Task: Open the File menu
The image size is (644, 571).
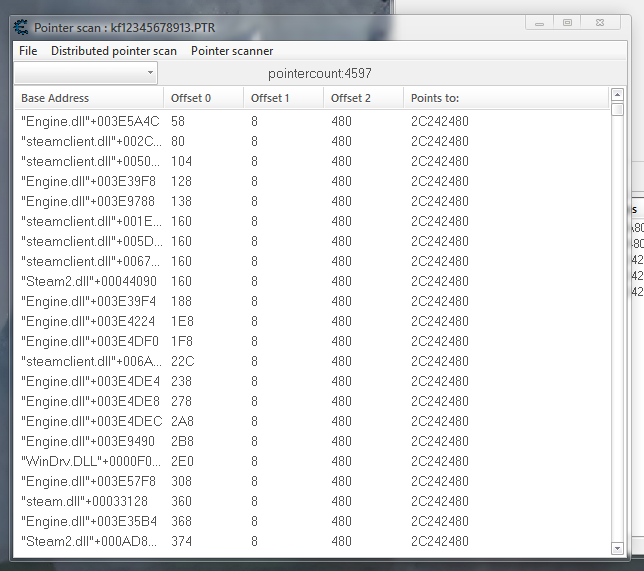Action: click(28, 51)
